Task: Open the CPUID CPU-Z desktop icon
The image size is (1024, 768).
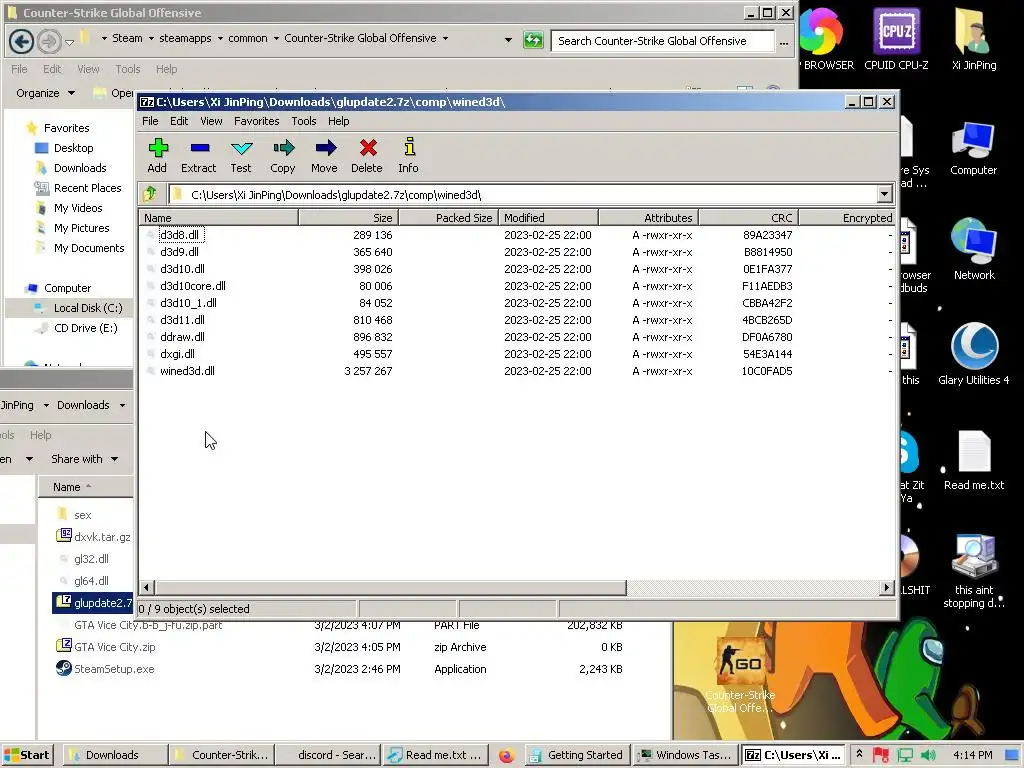Action: 896,40
